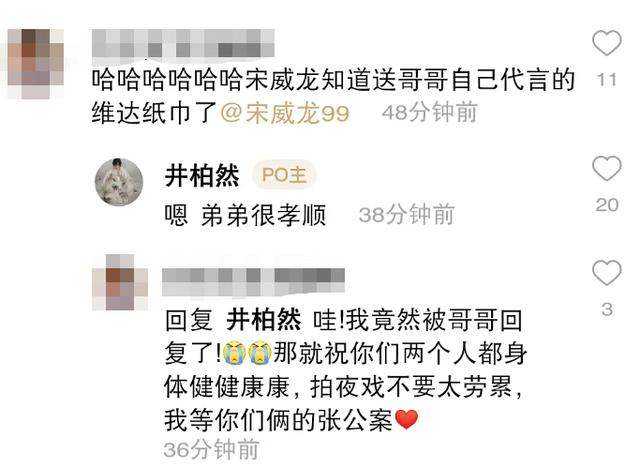Tap the 36分钟前 timestamp
640x468 pixels.
pos(211,450)
